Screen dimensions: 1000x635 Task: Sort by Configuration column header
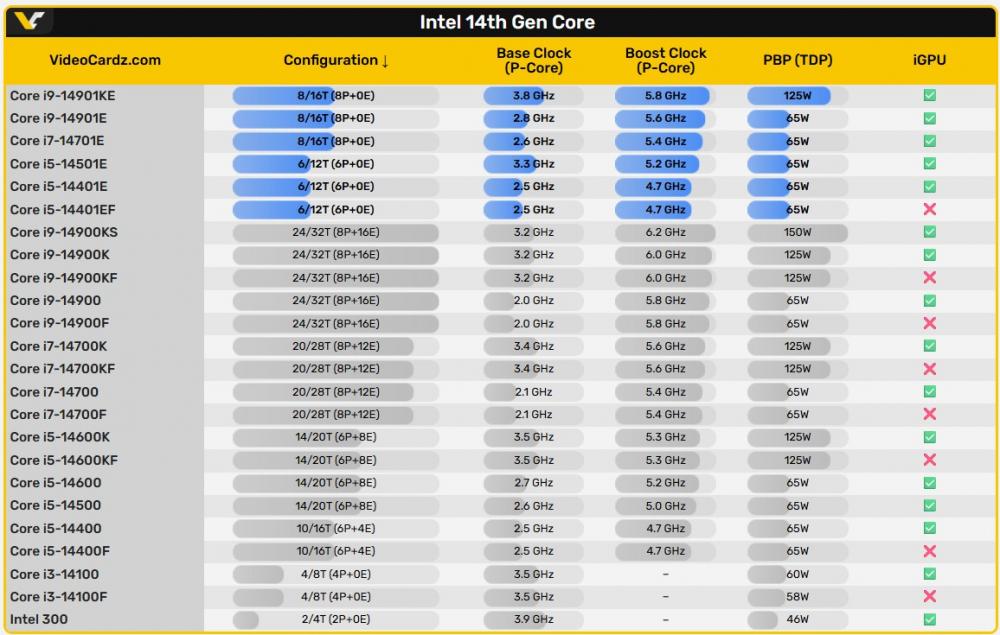point(336,60)
